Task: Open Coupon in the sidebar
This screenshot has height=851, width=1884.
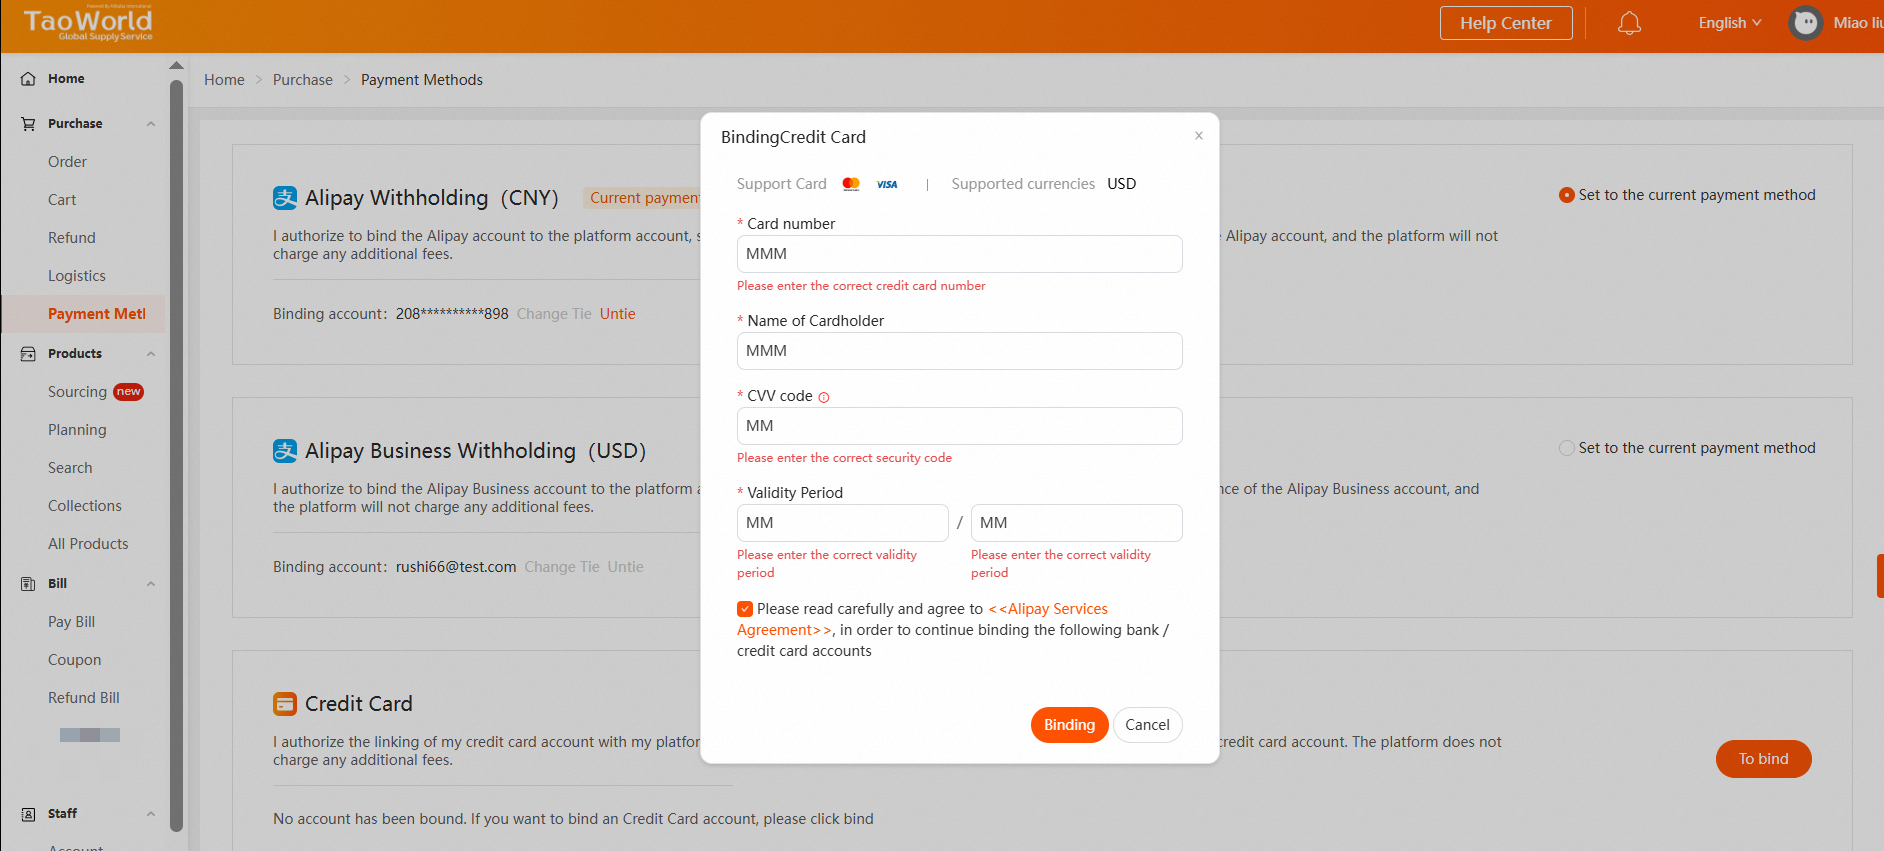Action: 75,660
